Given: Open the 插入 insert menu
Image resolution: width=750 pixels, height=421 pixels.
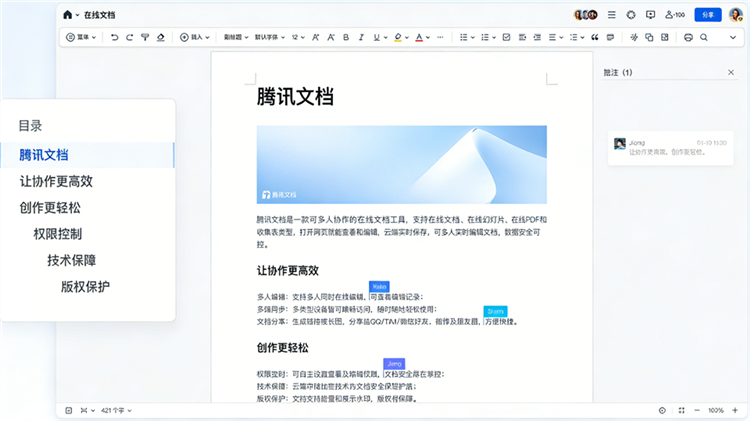Looking at the screenshot, I should click(x=195, y=37).
